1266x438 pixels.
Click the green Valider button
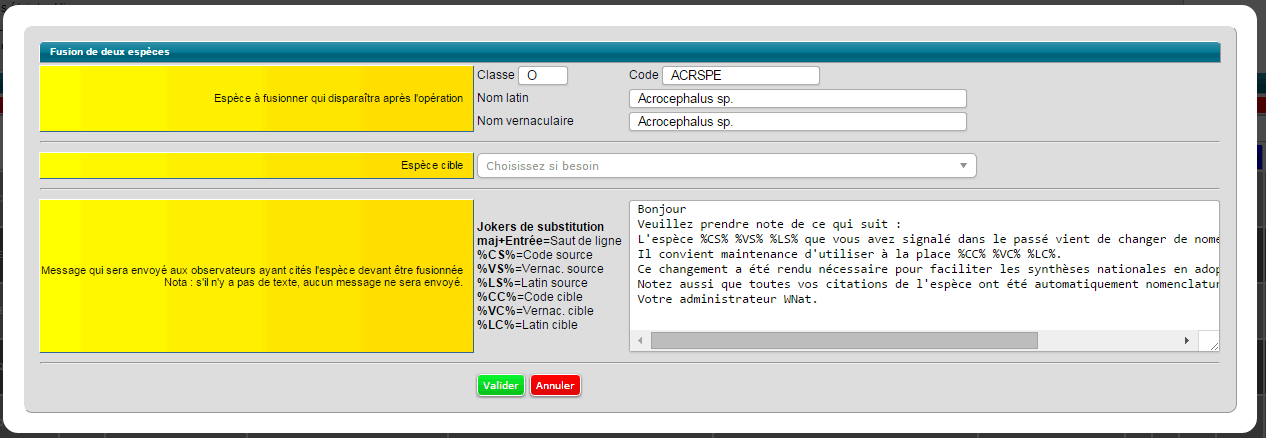point(501,385)
